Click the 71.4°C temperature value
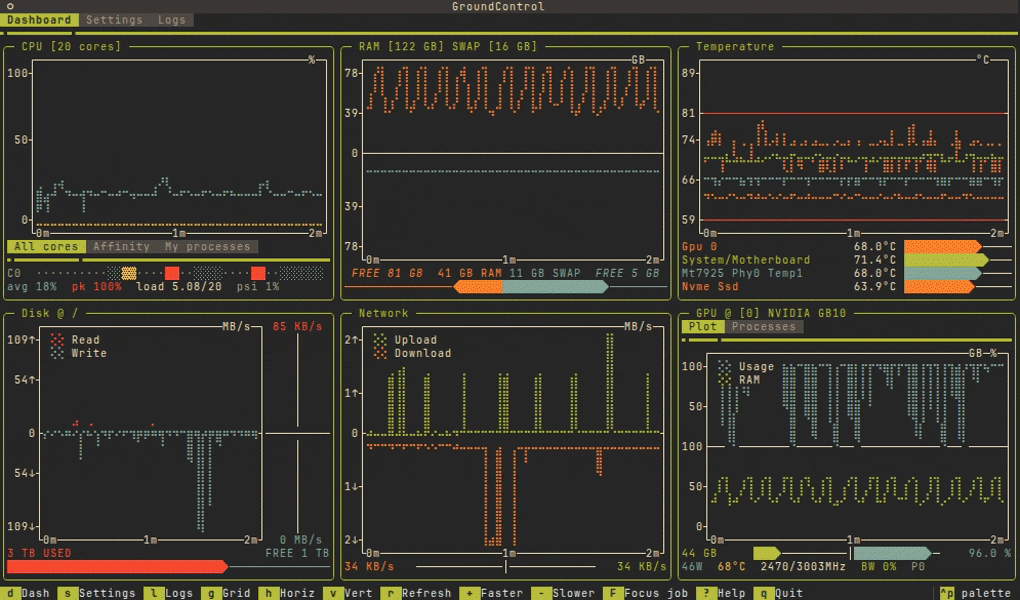 coord(874,260)
